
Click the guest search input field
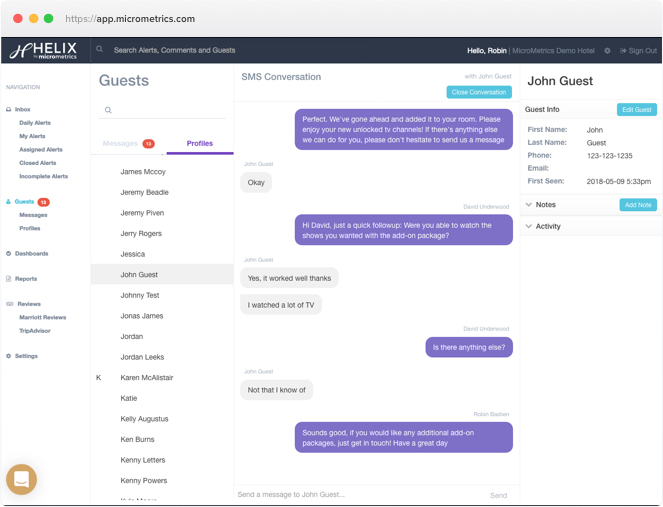point(165,110)
